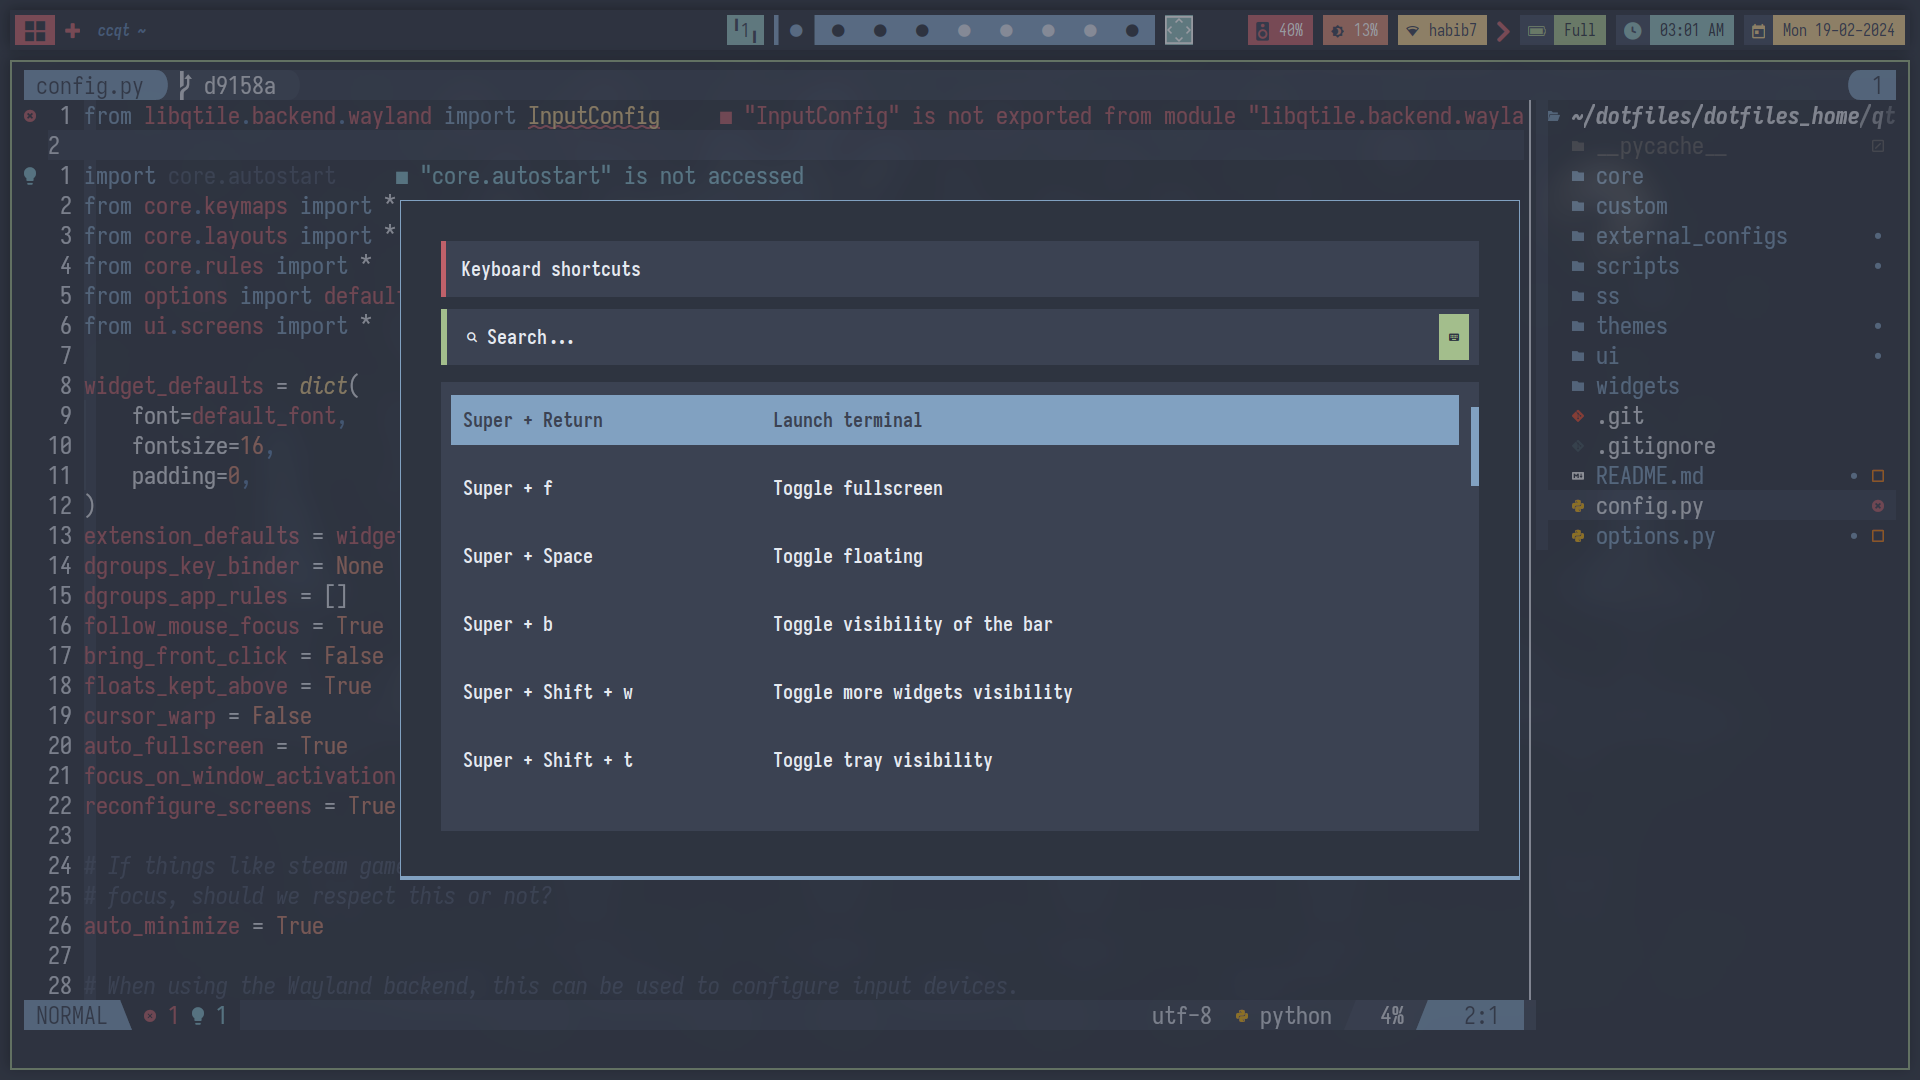Click the orange square marker beside README.md
1920x1080 pixels.
tap(1878, 476)
